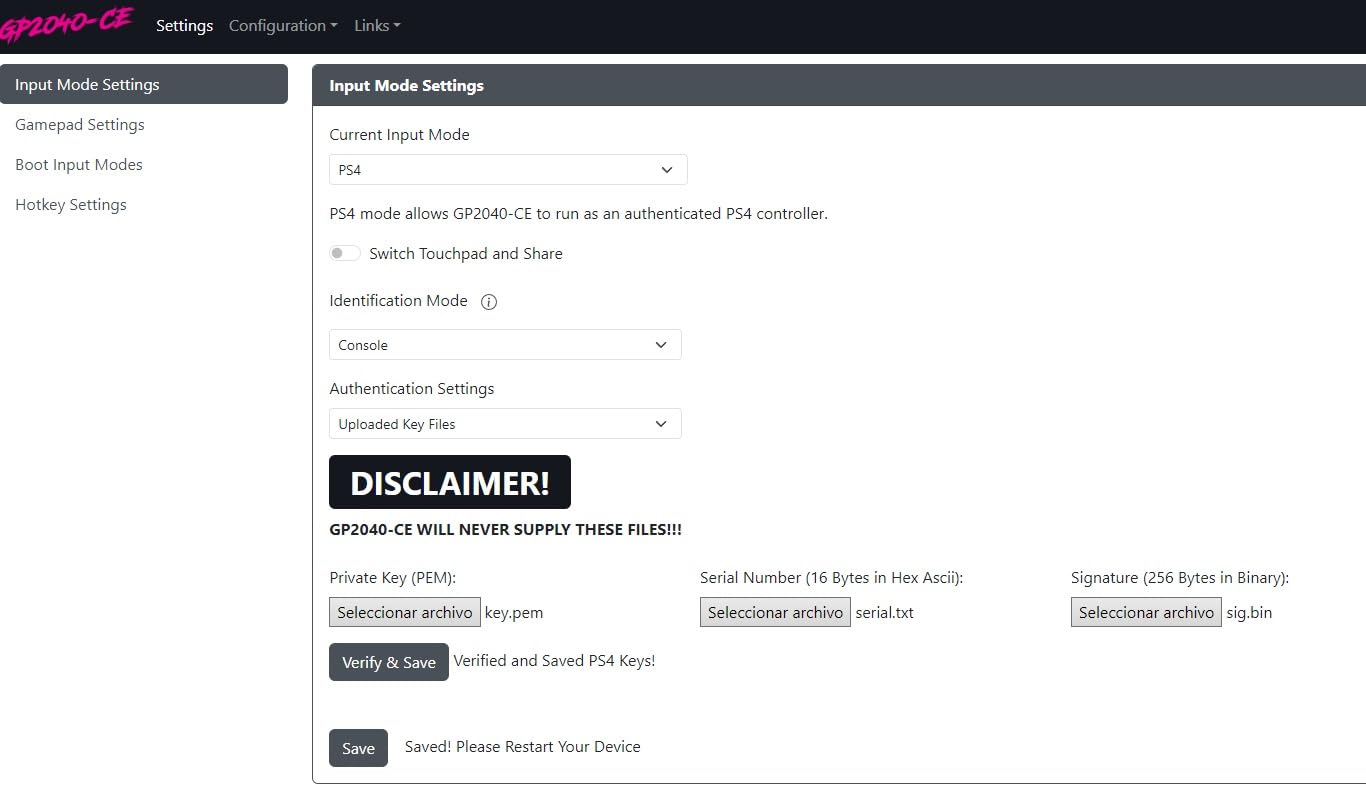1366x800 pixels.
Task: Expand the Identification Mode Console dropdown
Action: [x=505, y=345]
